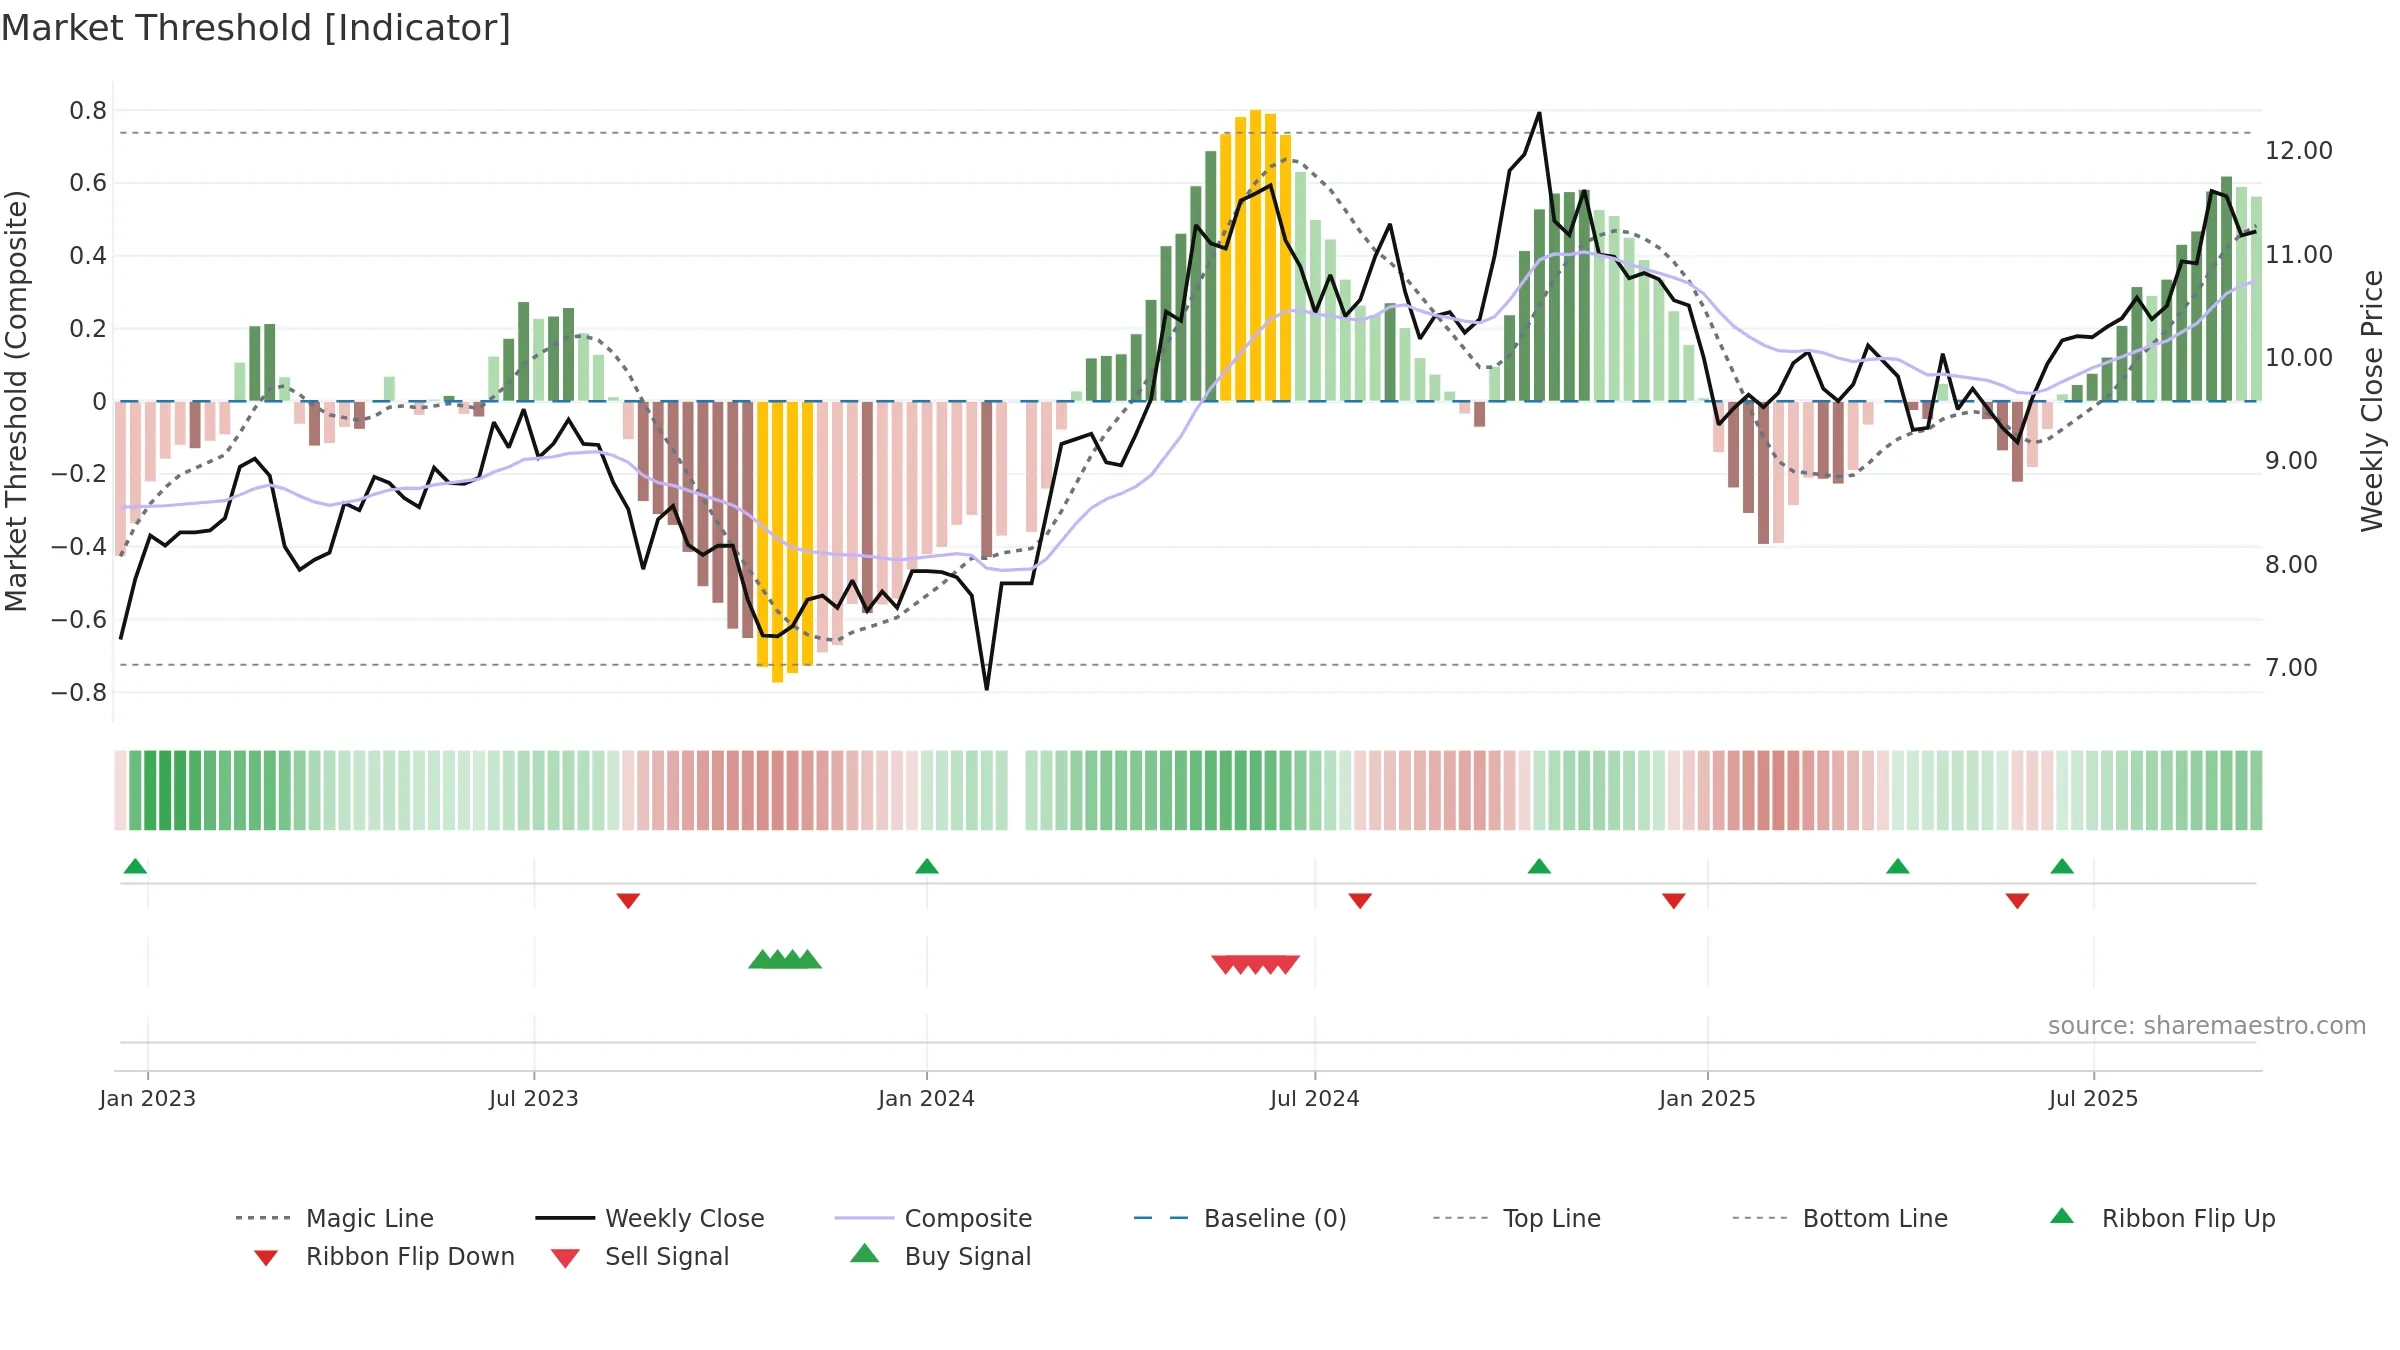The image size is (2400, 1350).
Task: Click the Ribbon Flip Up marker at January 2023
Action: point(135,866)
